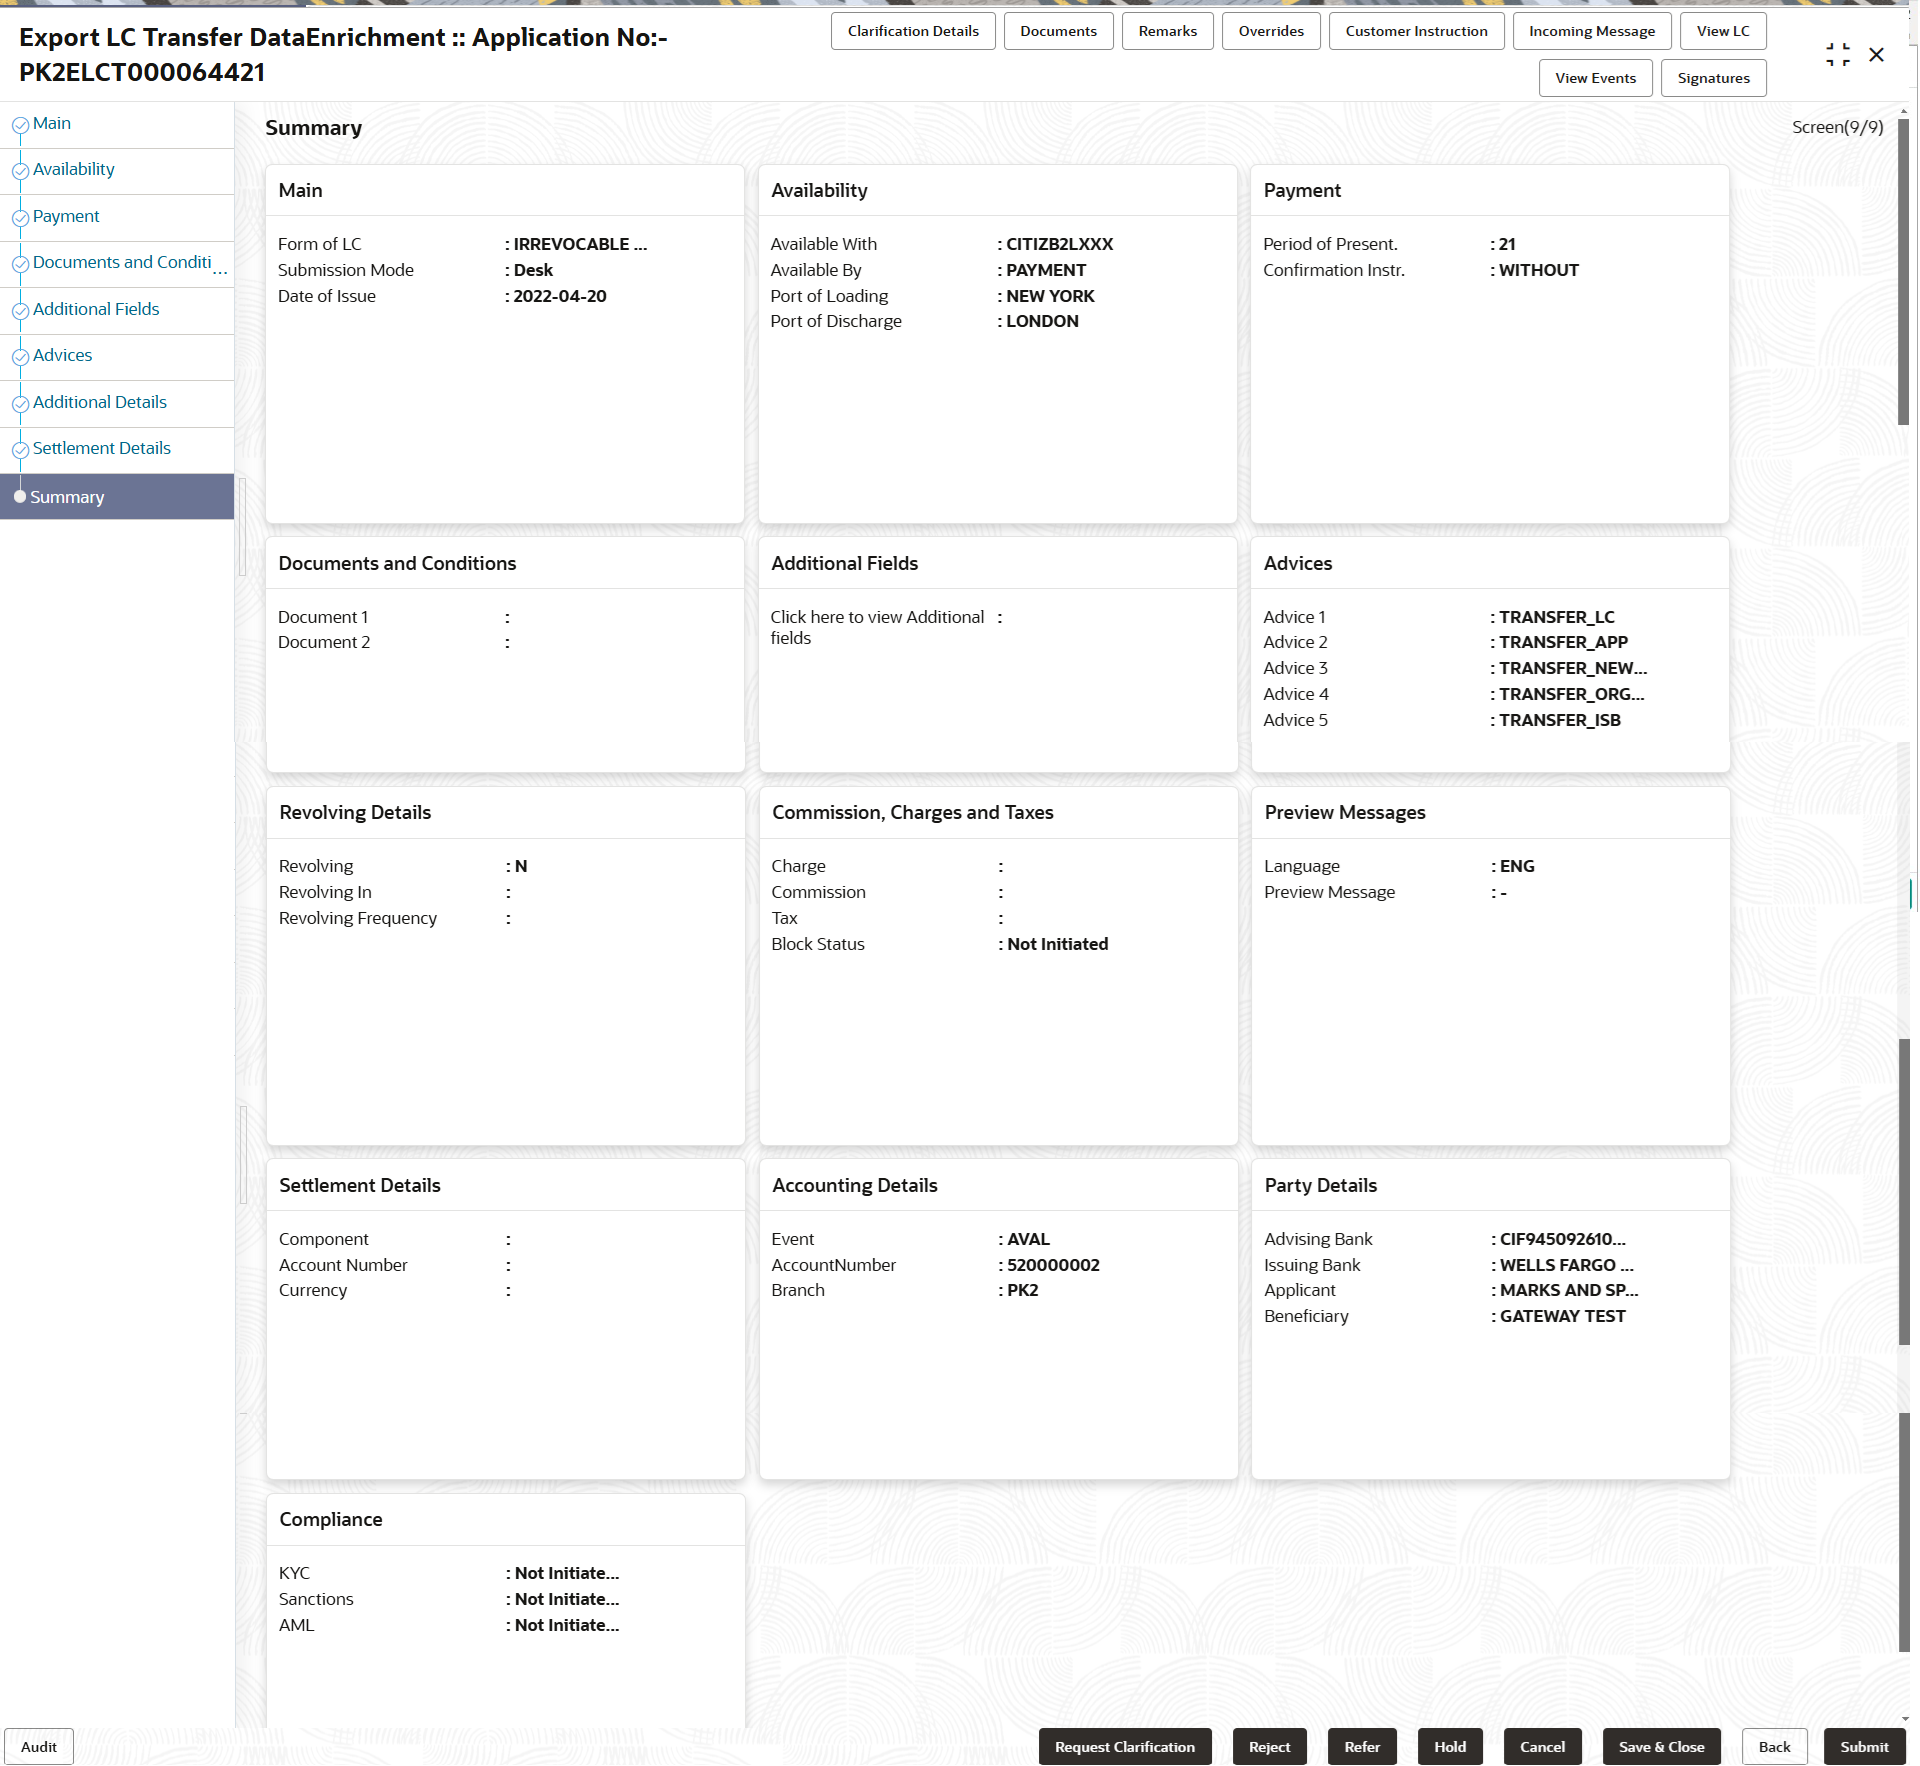
Task: Click the checkmark icon beside Main step
Action: pyautogui.click(x=20, y=125)
